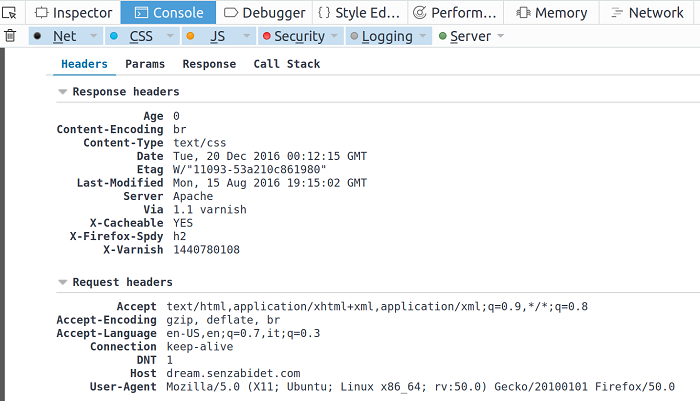This screenshot has width=700, height=401.
Task: Collapse the Request headers section
Action: 63,283
